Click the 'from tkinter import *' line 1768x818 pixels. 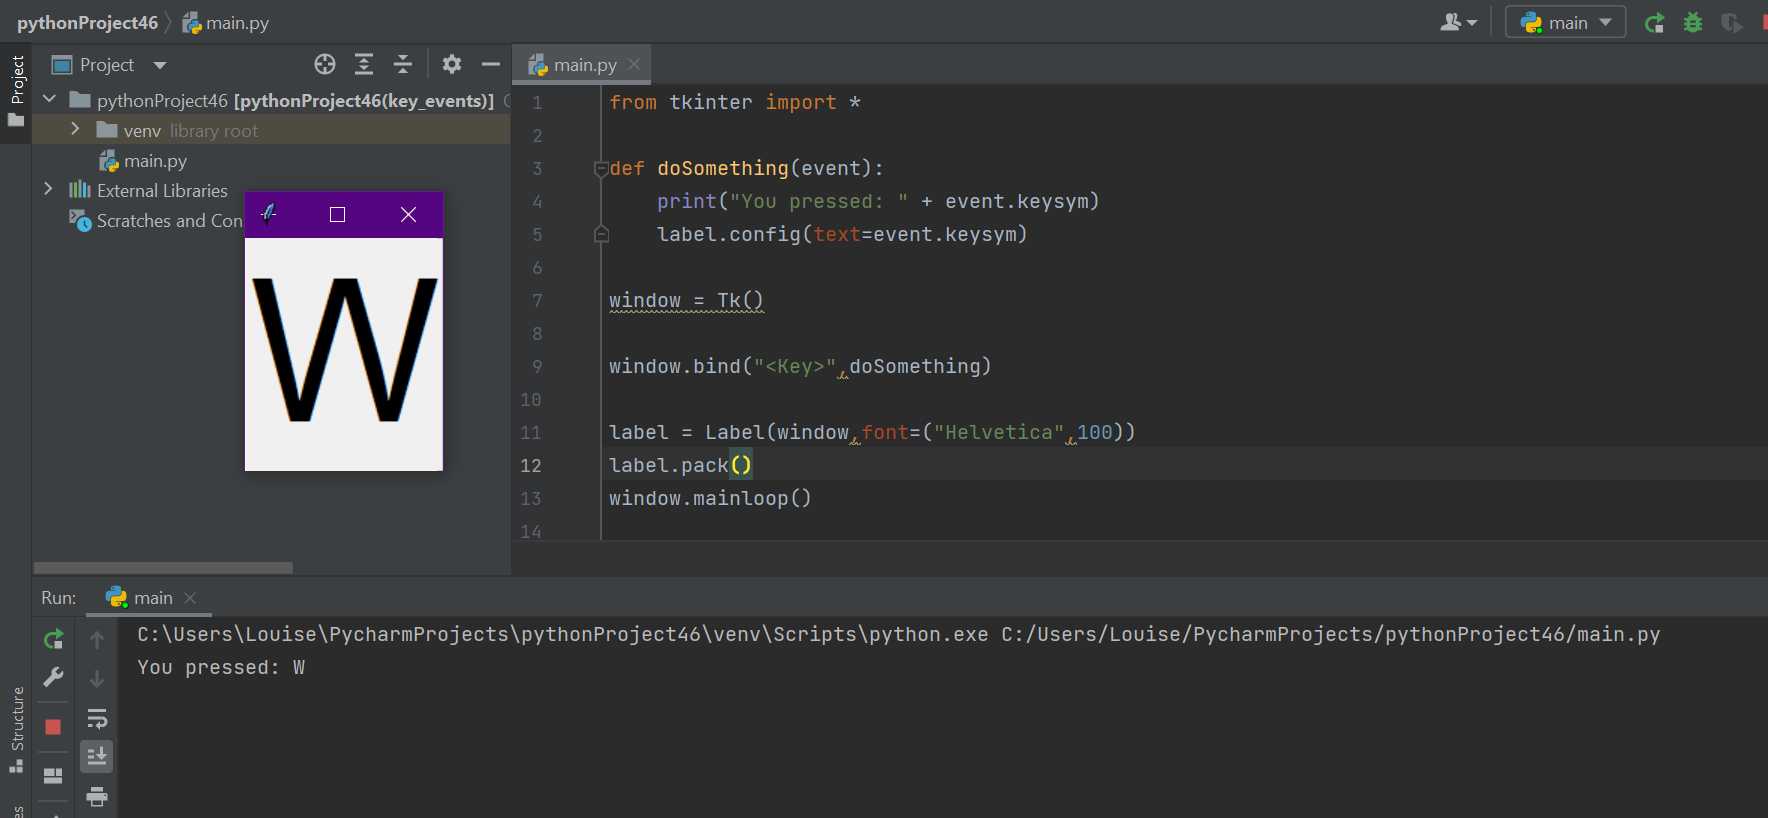click(x=735, y=102)
